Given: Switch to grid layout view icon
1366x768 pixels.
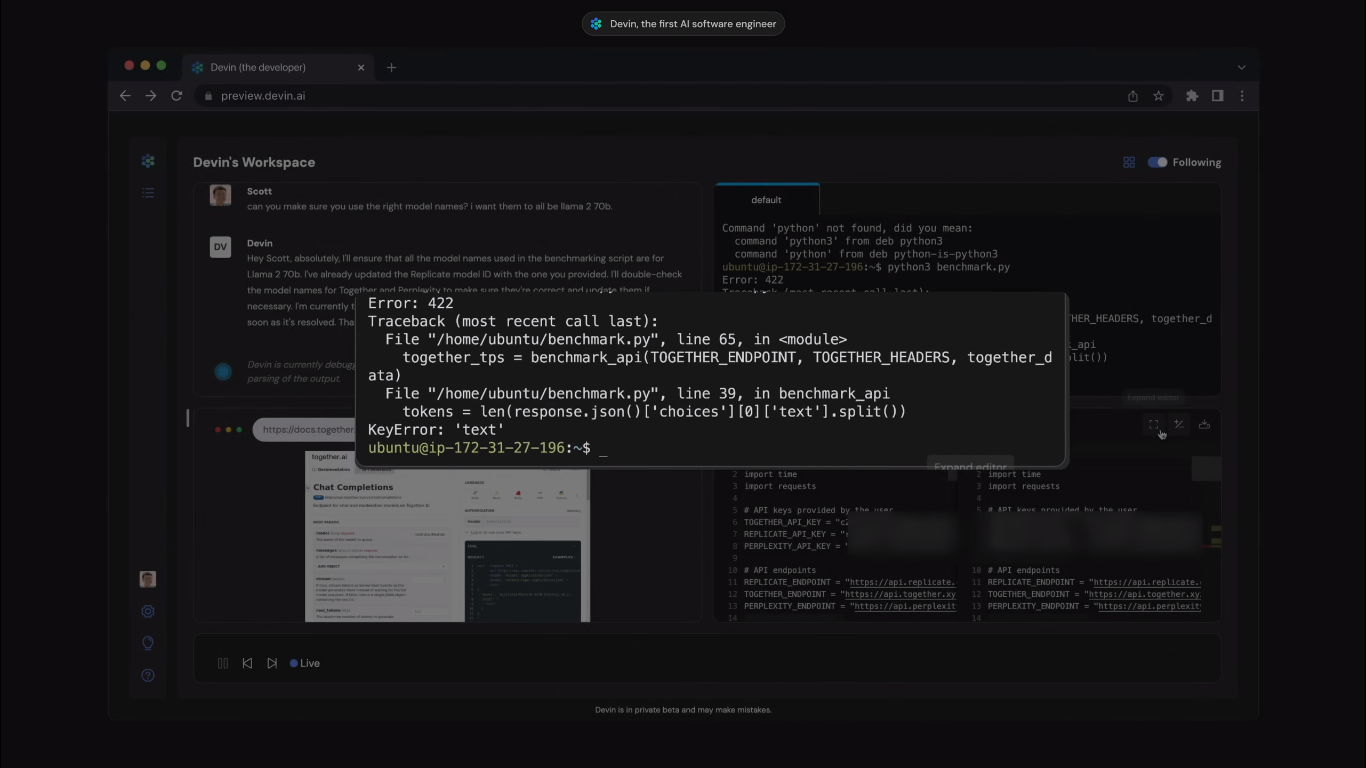Looking at the screenshot, I should [x=1129, y=162].
